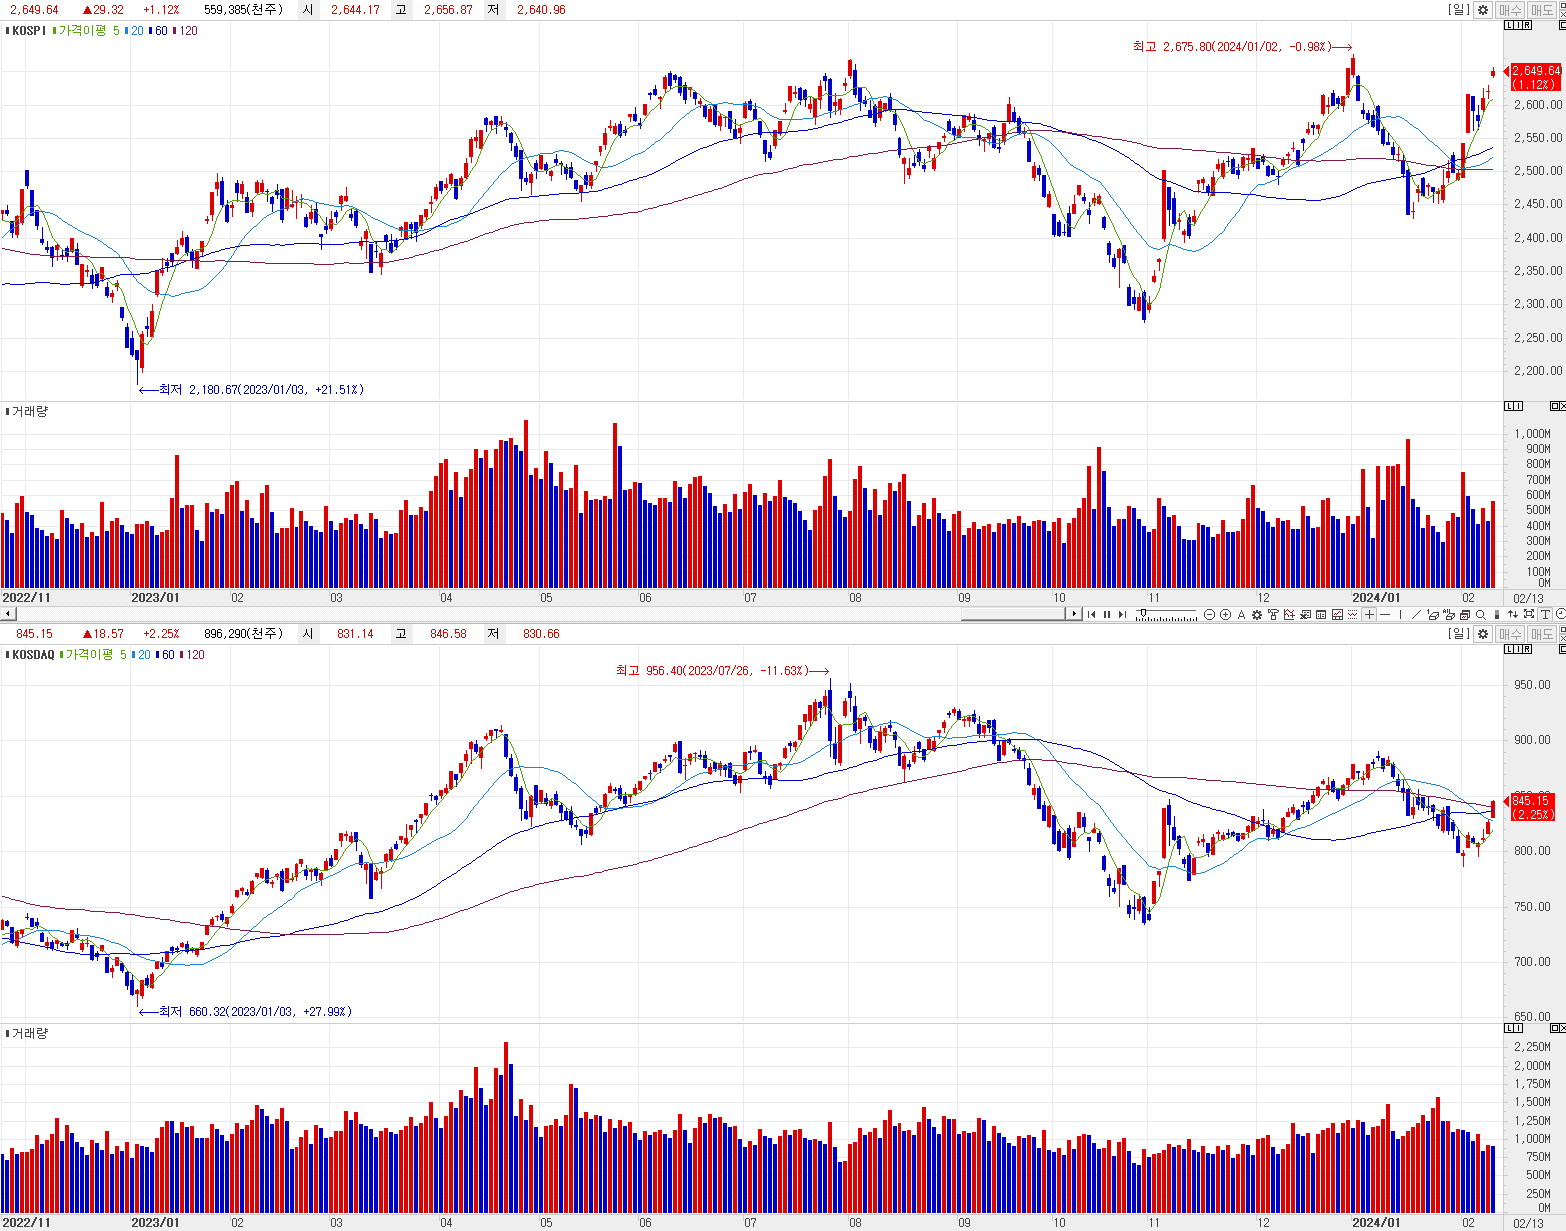
Task: Click the chart save/export icon beside eraser
Action: click(1464, 614)
